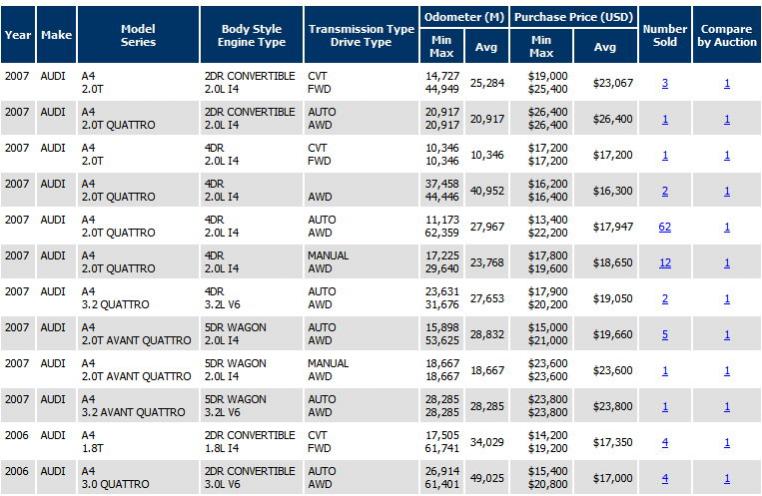Compare by auction for 2006 A4 1.8T convertible
Viewport: 762px width, 496px height.
coord(727,443)
